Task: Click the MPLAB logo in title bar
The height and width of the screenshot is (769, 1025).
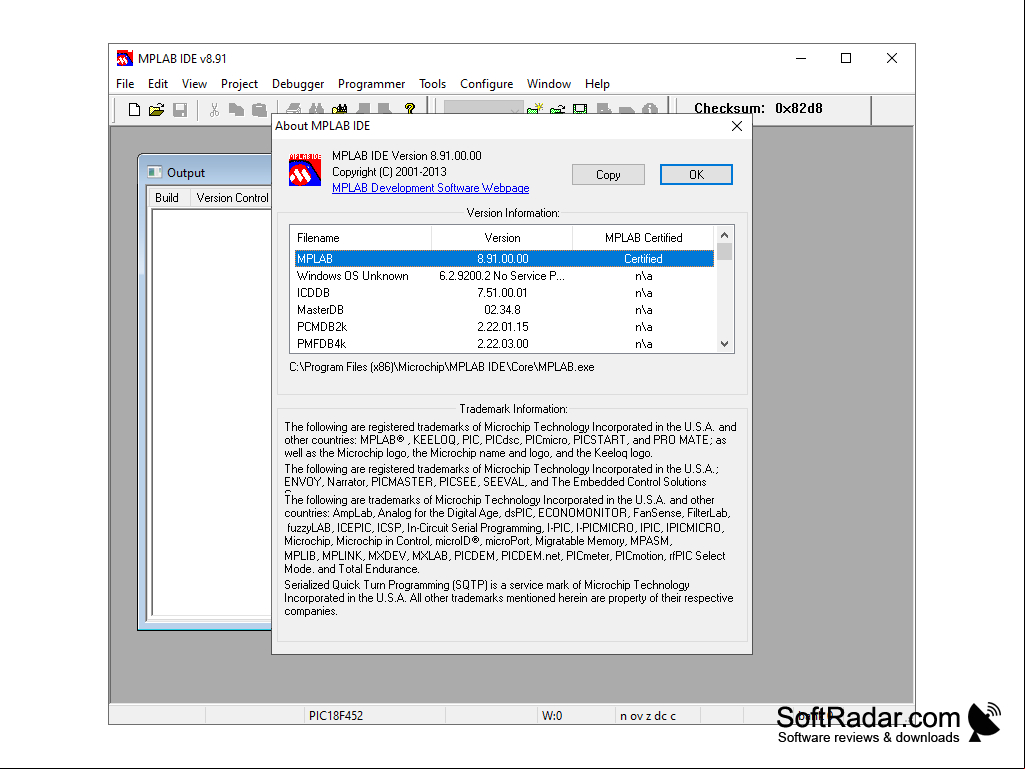Action: [x=124, y=58]
